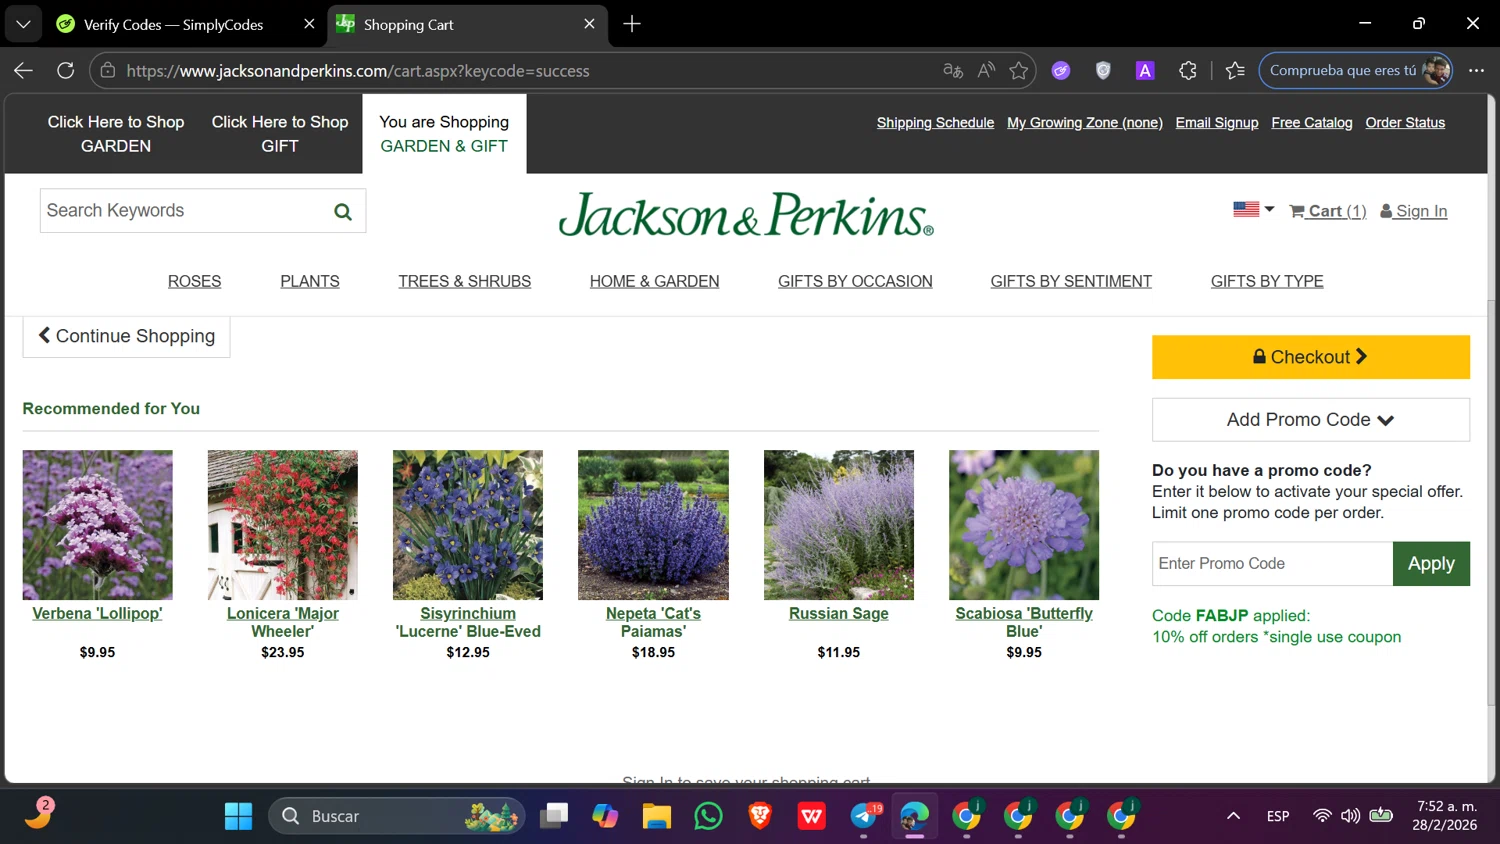Click the Jackson & Perkins logo
Viewport: 1500px width, 844px height.
click(746, 215)
